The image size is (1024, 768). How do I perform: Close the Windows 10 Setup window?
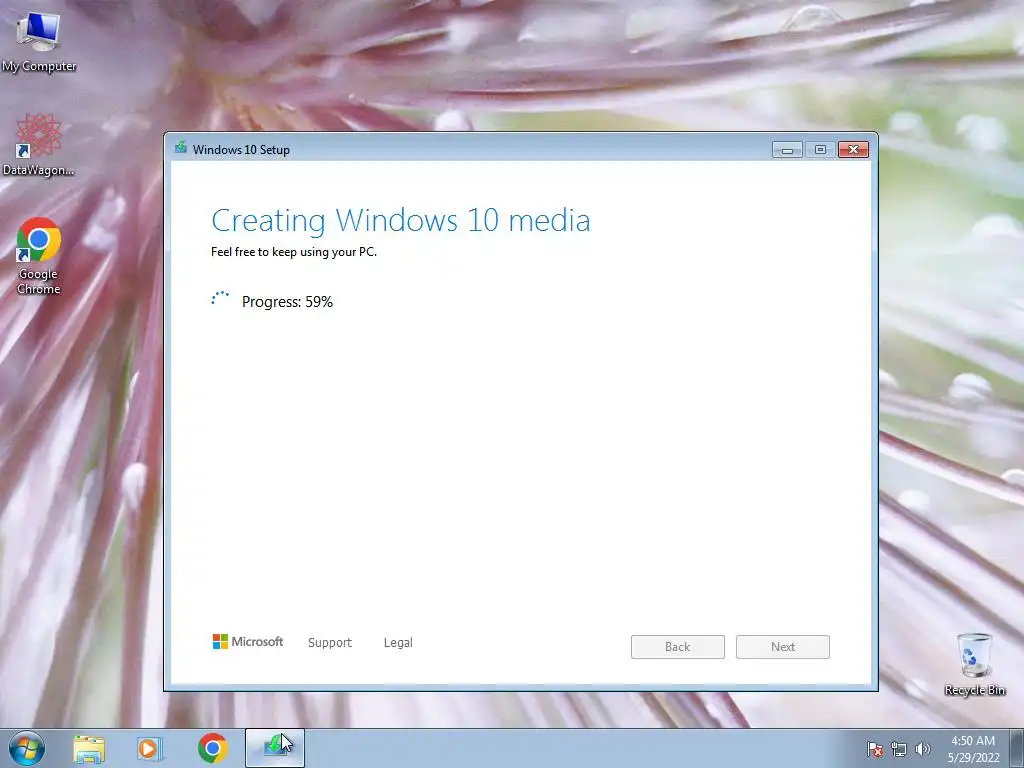(x=853, y=150)
